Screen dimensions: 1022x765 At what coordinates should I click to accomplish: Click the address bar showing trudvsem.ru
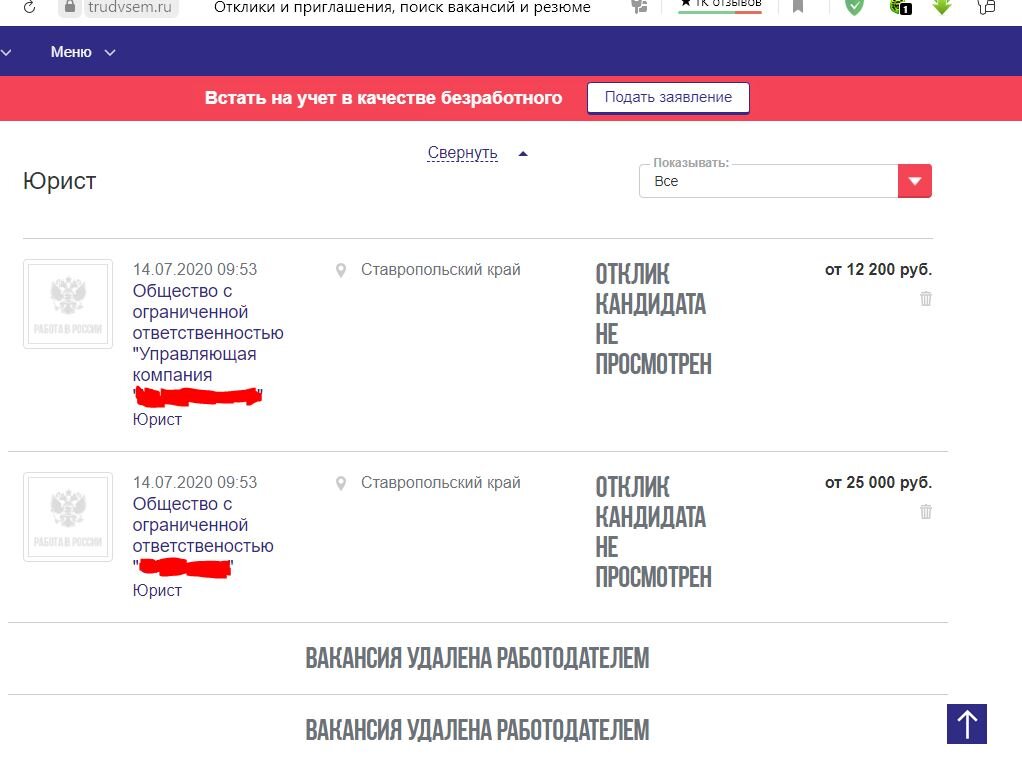[x=130, y=7]
